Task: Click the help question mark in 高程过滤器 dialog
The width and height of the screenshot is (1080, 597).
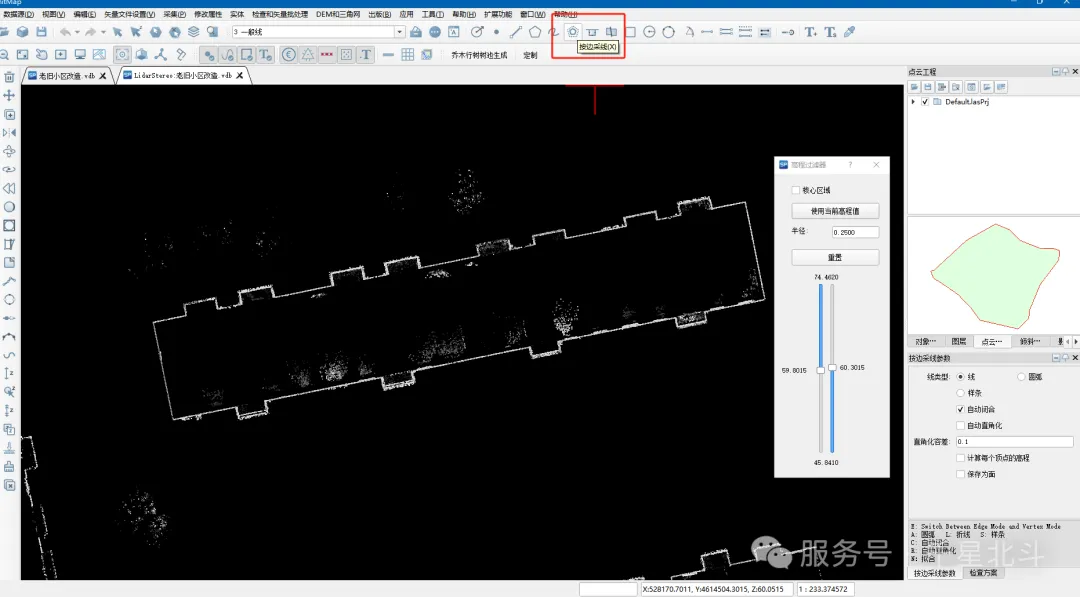Action: [x=850, y=165]
